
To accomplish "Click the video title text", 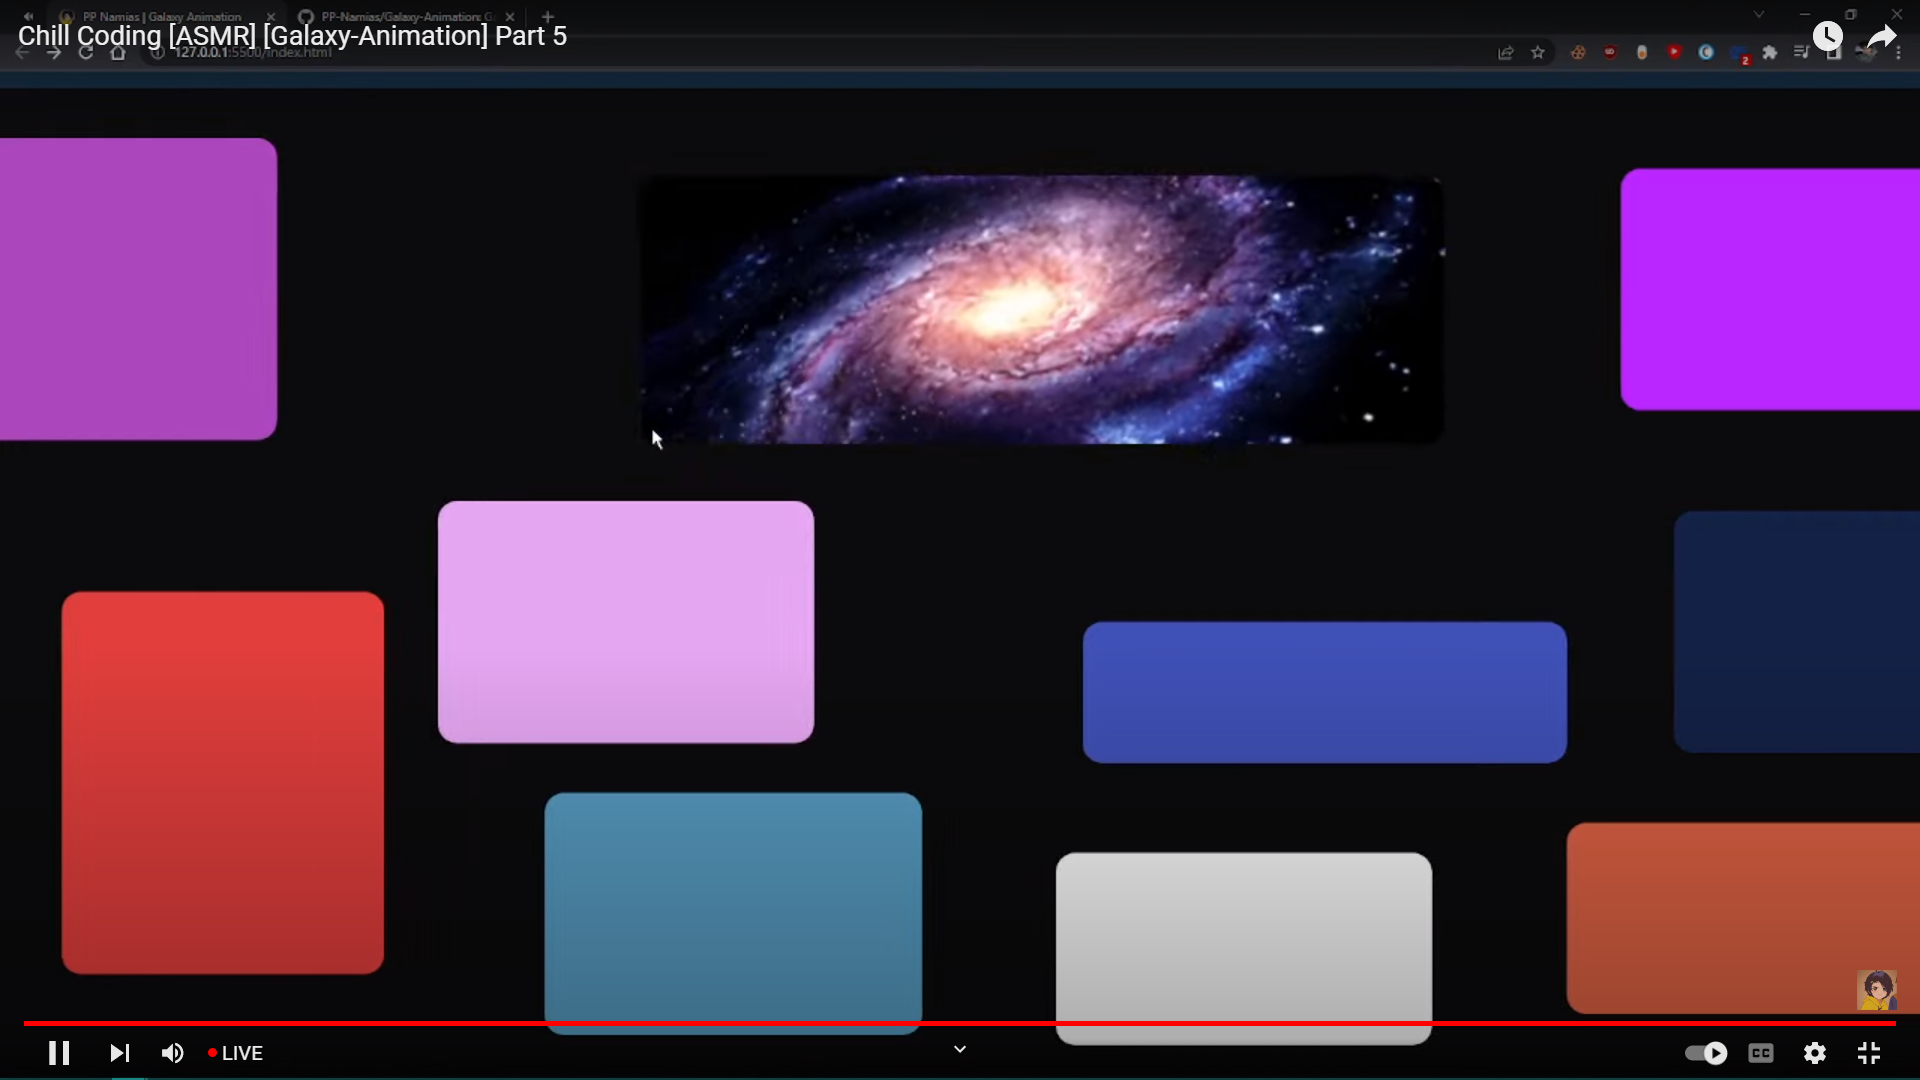I will tap(292, 36).
